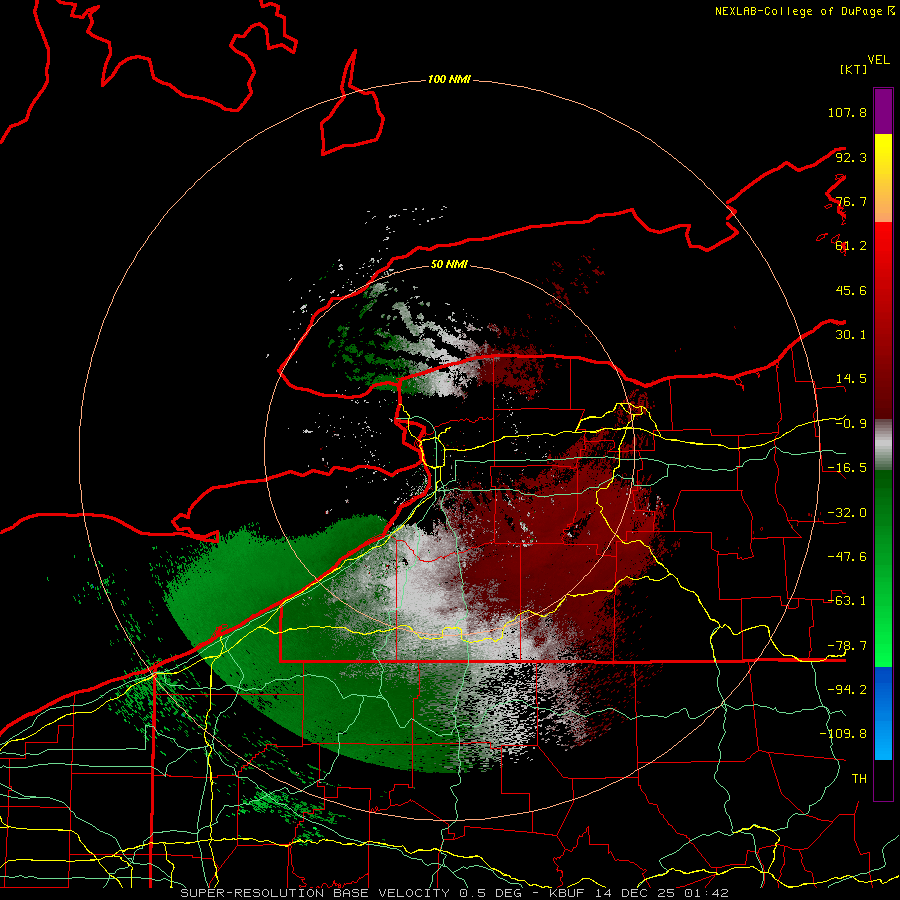
Task: Click the -0.9 velocity scale value
Action: coord(851,424)
